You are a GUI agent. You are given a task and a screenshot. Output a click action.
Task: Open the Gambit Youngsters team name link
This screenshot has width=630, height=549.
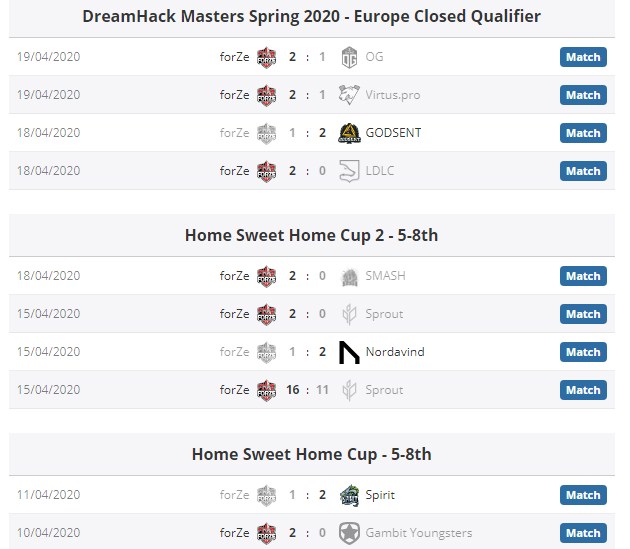419,533
